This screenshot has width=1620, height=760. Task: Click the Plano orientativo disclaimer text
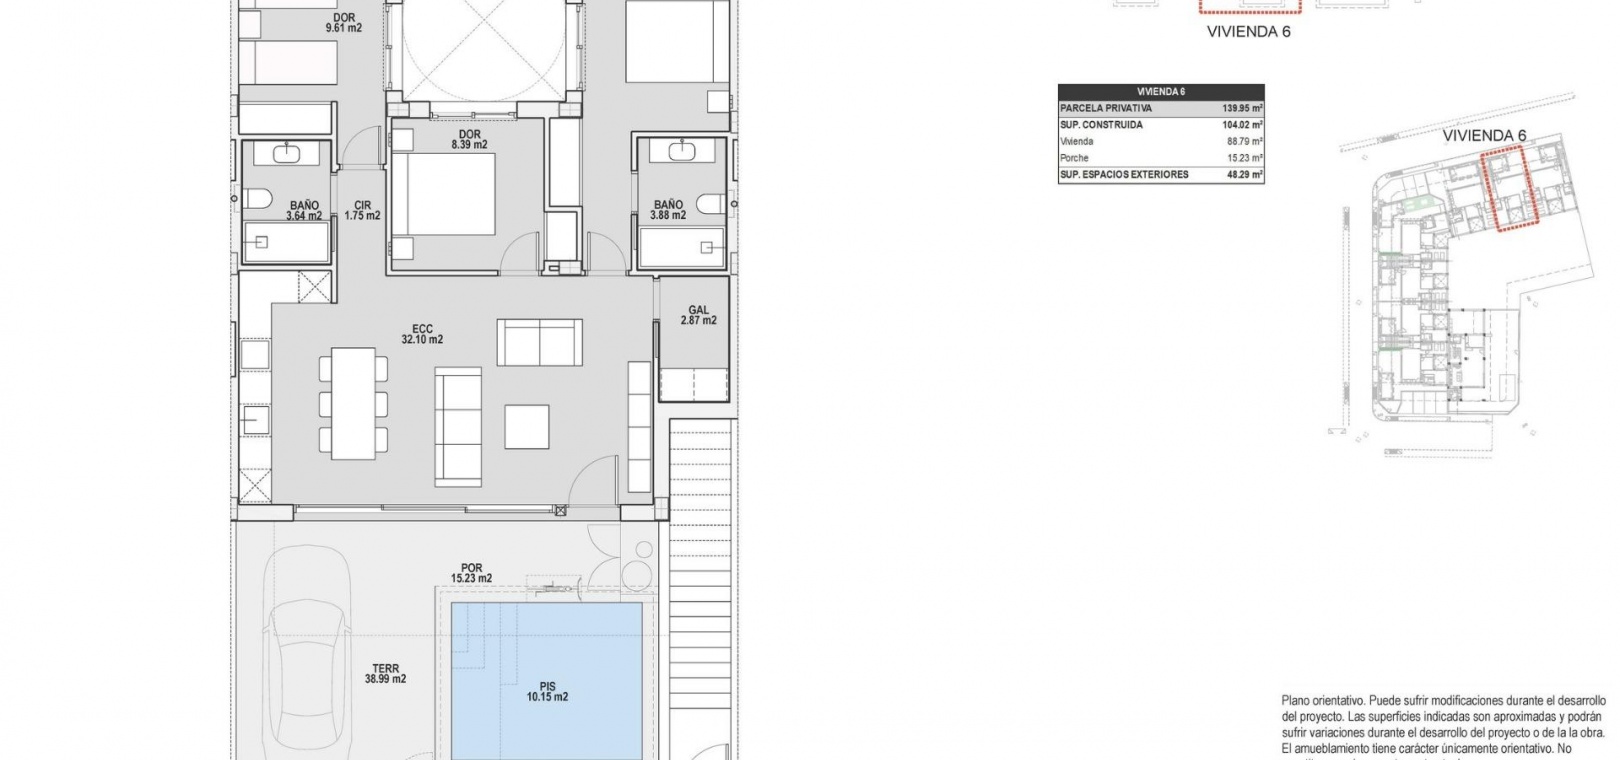(1442, 724)
